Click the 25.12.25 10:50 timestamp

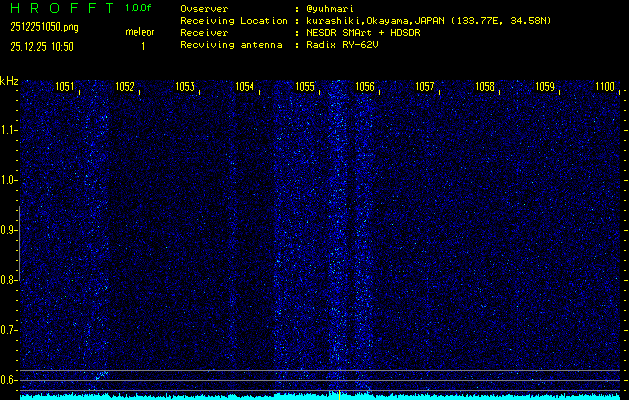[43, 45]
